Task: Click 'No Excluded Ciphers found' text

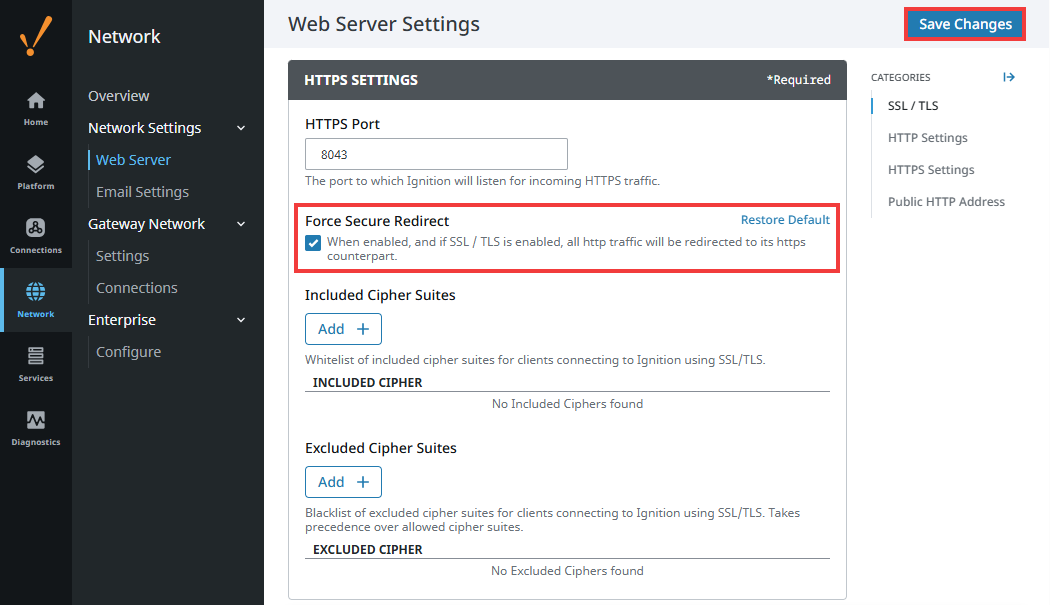Action: [567, 571]
